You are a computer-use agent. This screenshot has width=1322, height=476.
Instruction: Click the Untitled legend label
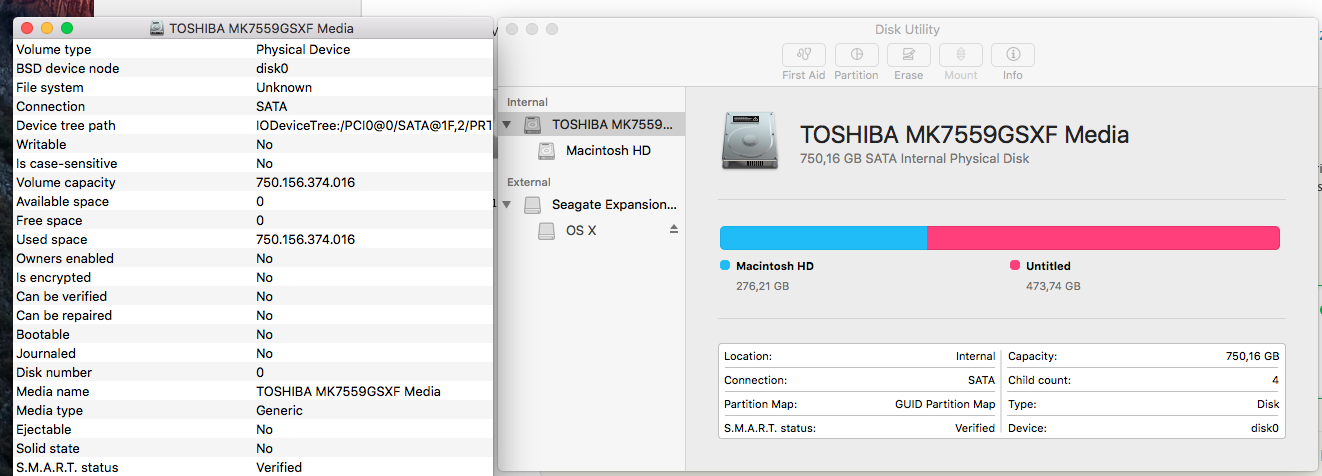pyautogui.click(x=1048, y=266)
